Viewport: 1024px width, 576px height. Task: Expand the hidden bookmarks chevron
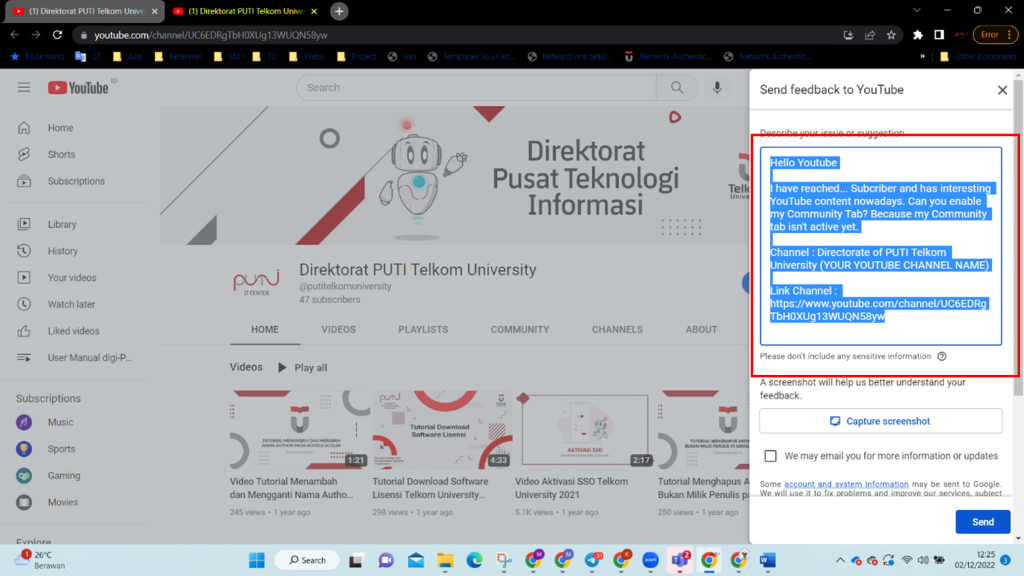(x=922, y=57)
